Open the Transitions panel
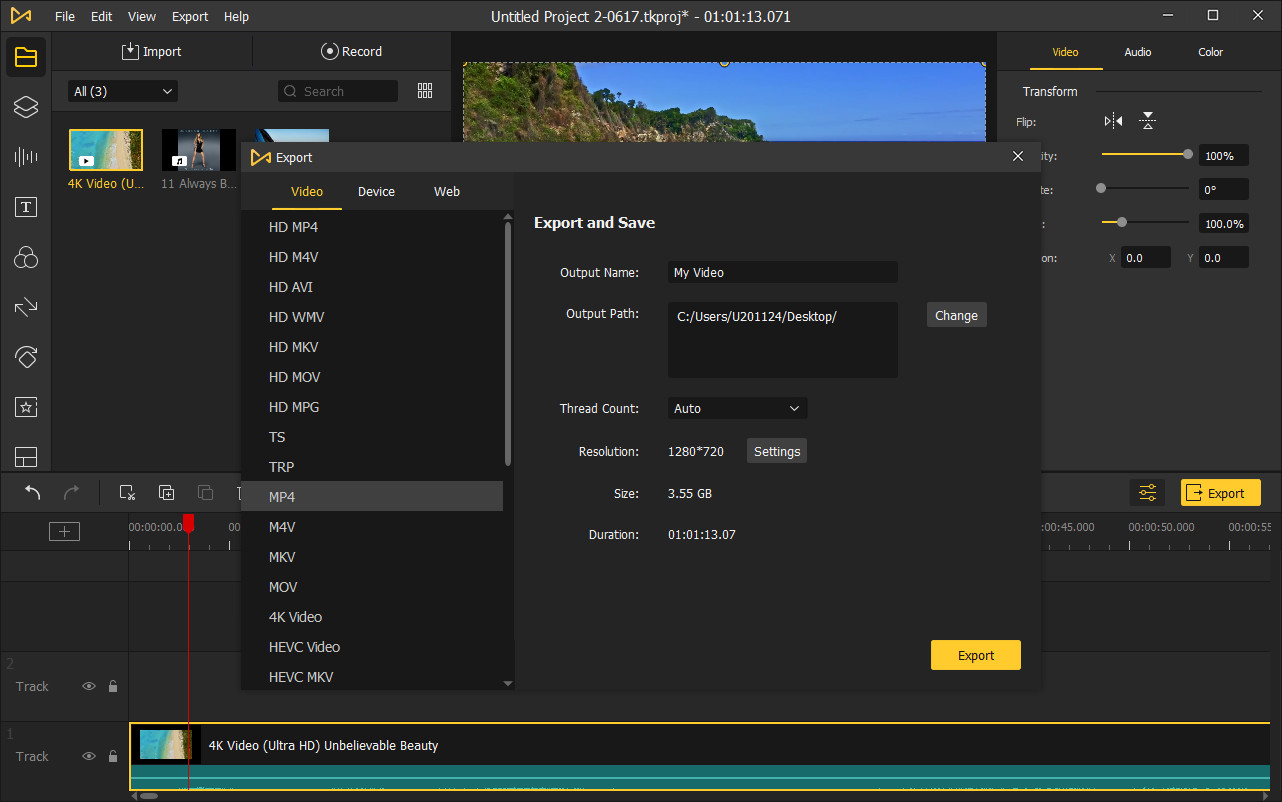Image resolution: width=1282 pixels, height=802 pixels. point(25,307)
